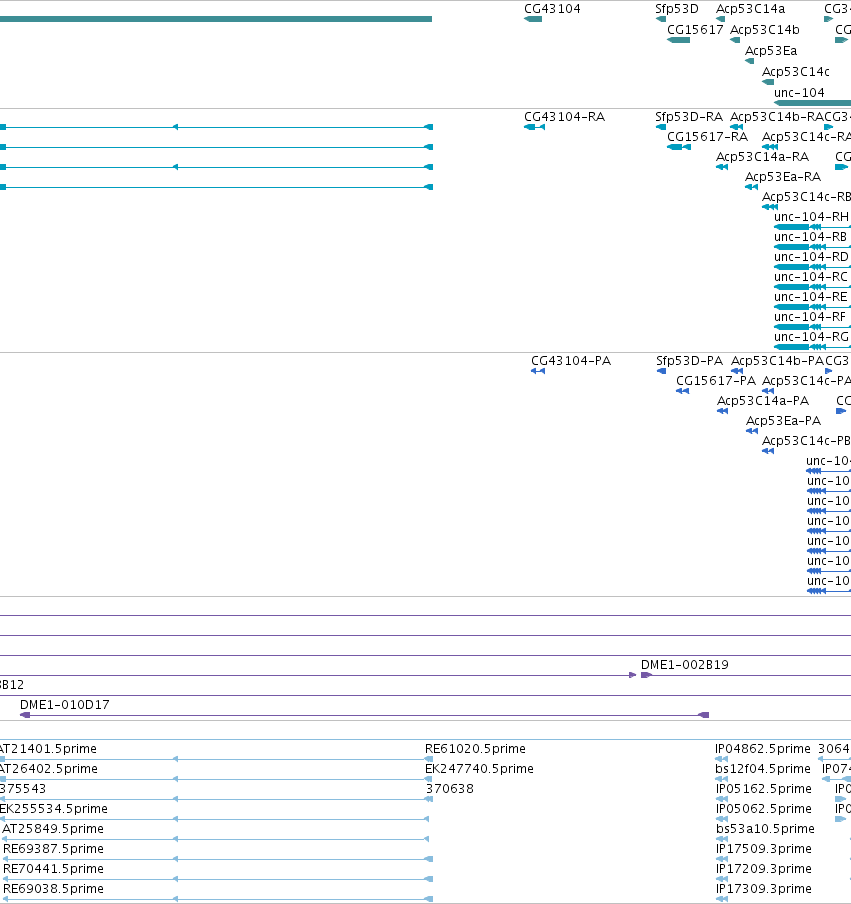Viewport: 851px width, 904px height.
Task: Click the IP05062.5prime EST label
Action: point(763,808)
